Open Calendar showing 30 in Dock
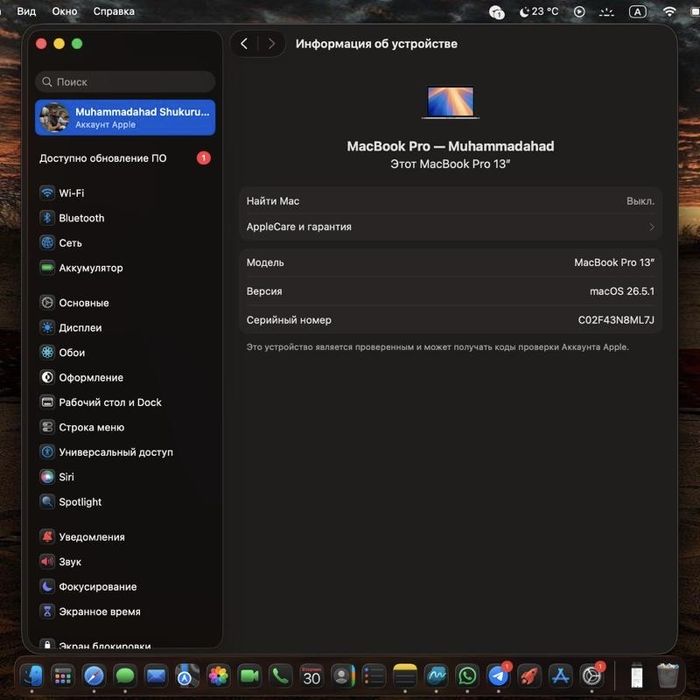The height and width of the screenshot is (700, 700). [x=312, y=676]
